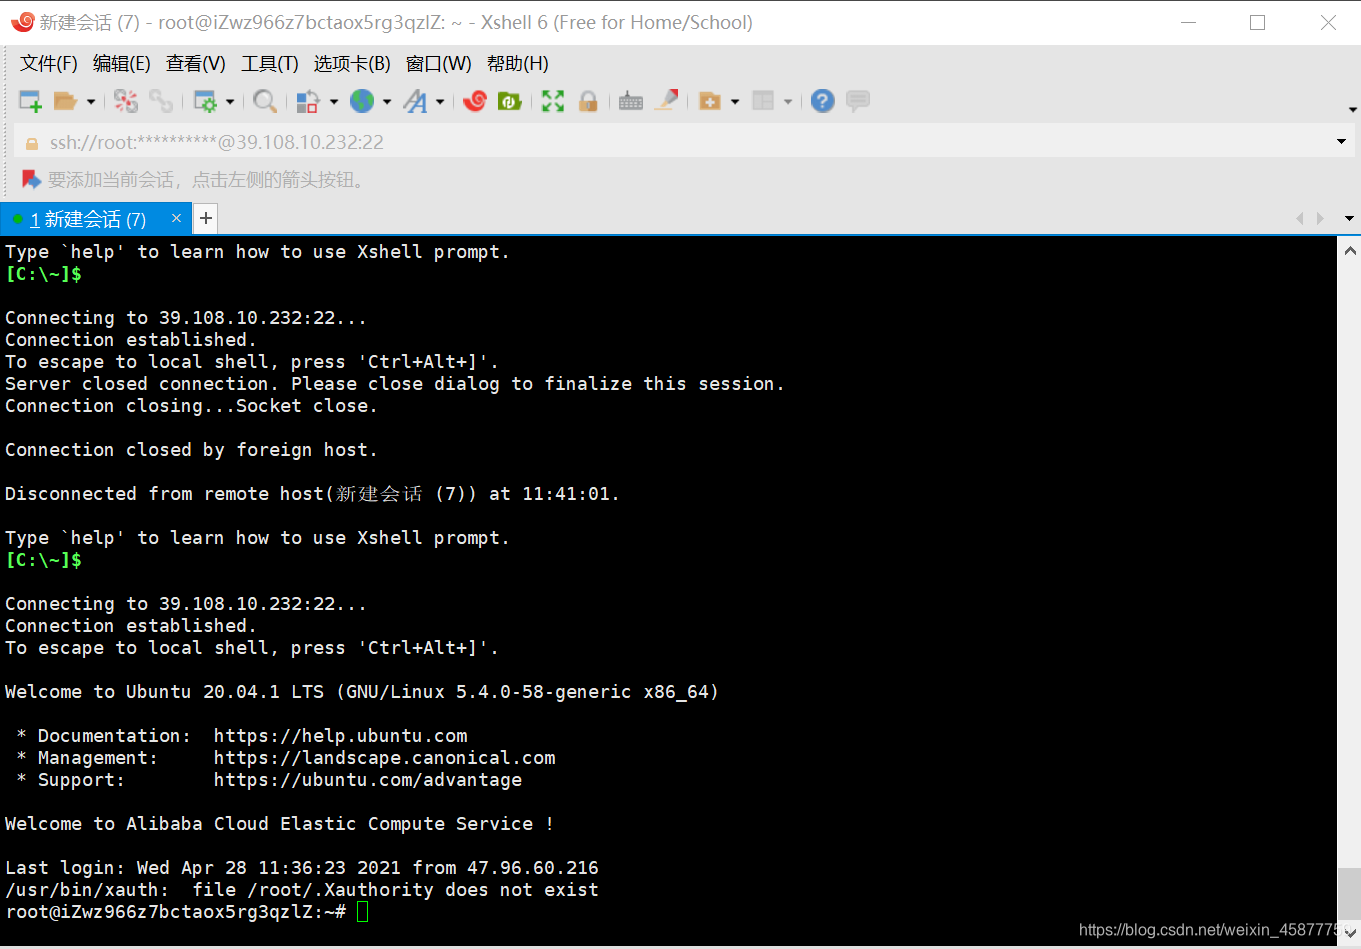Expand toolbar overflow options arrow

click(x=1352, y=109)
